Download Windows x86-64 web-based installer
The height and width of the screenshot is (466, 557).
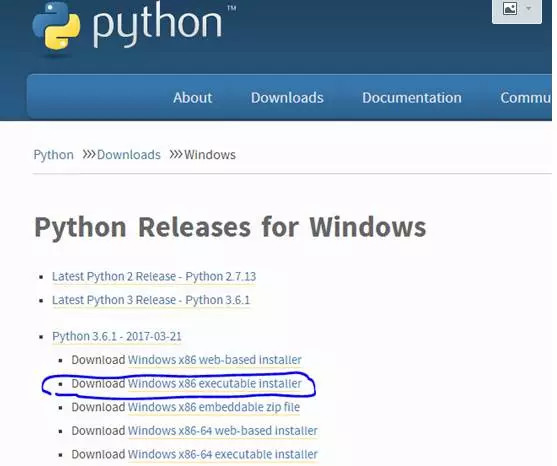coord(222,431)
